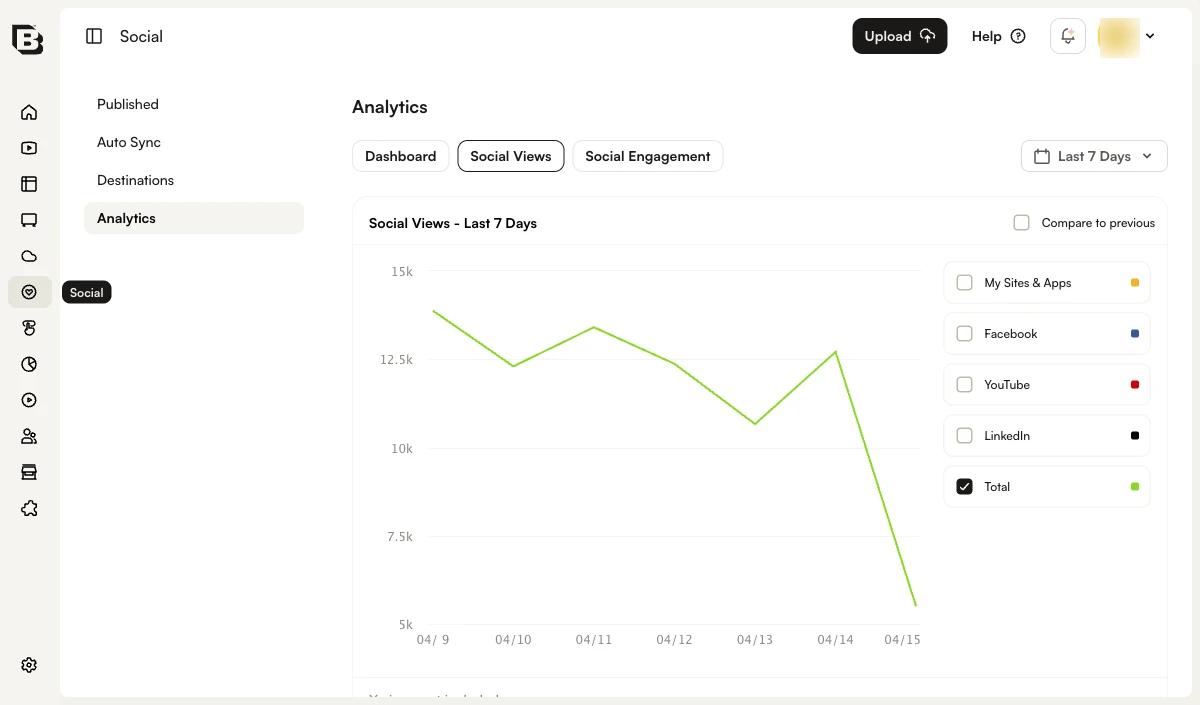
Task: Select Analytics in the Social menu
Action: [194, 218]
